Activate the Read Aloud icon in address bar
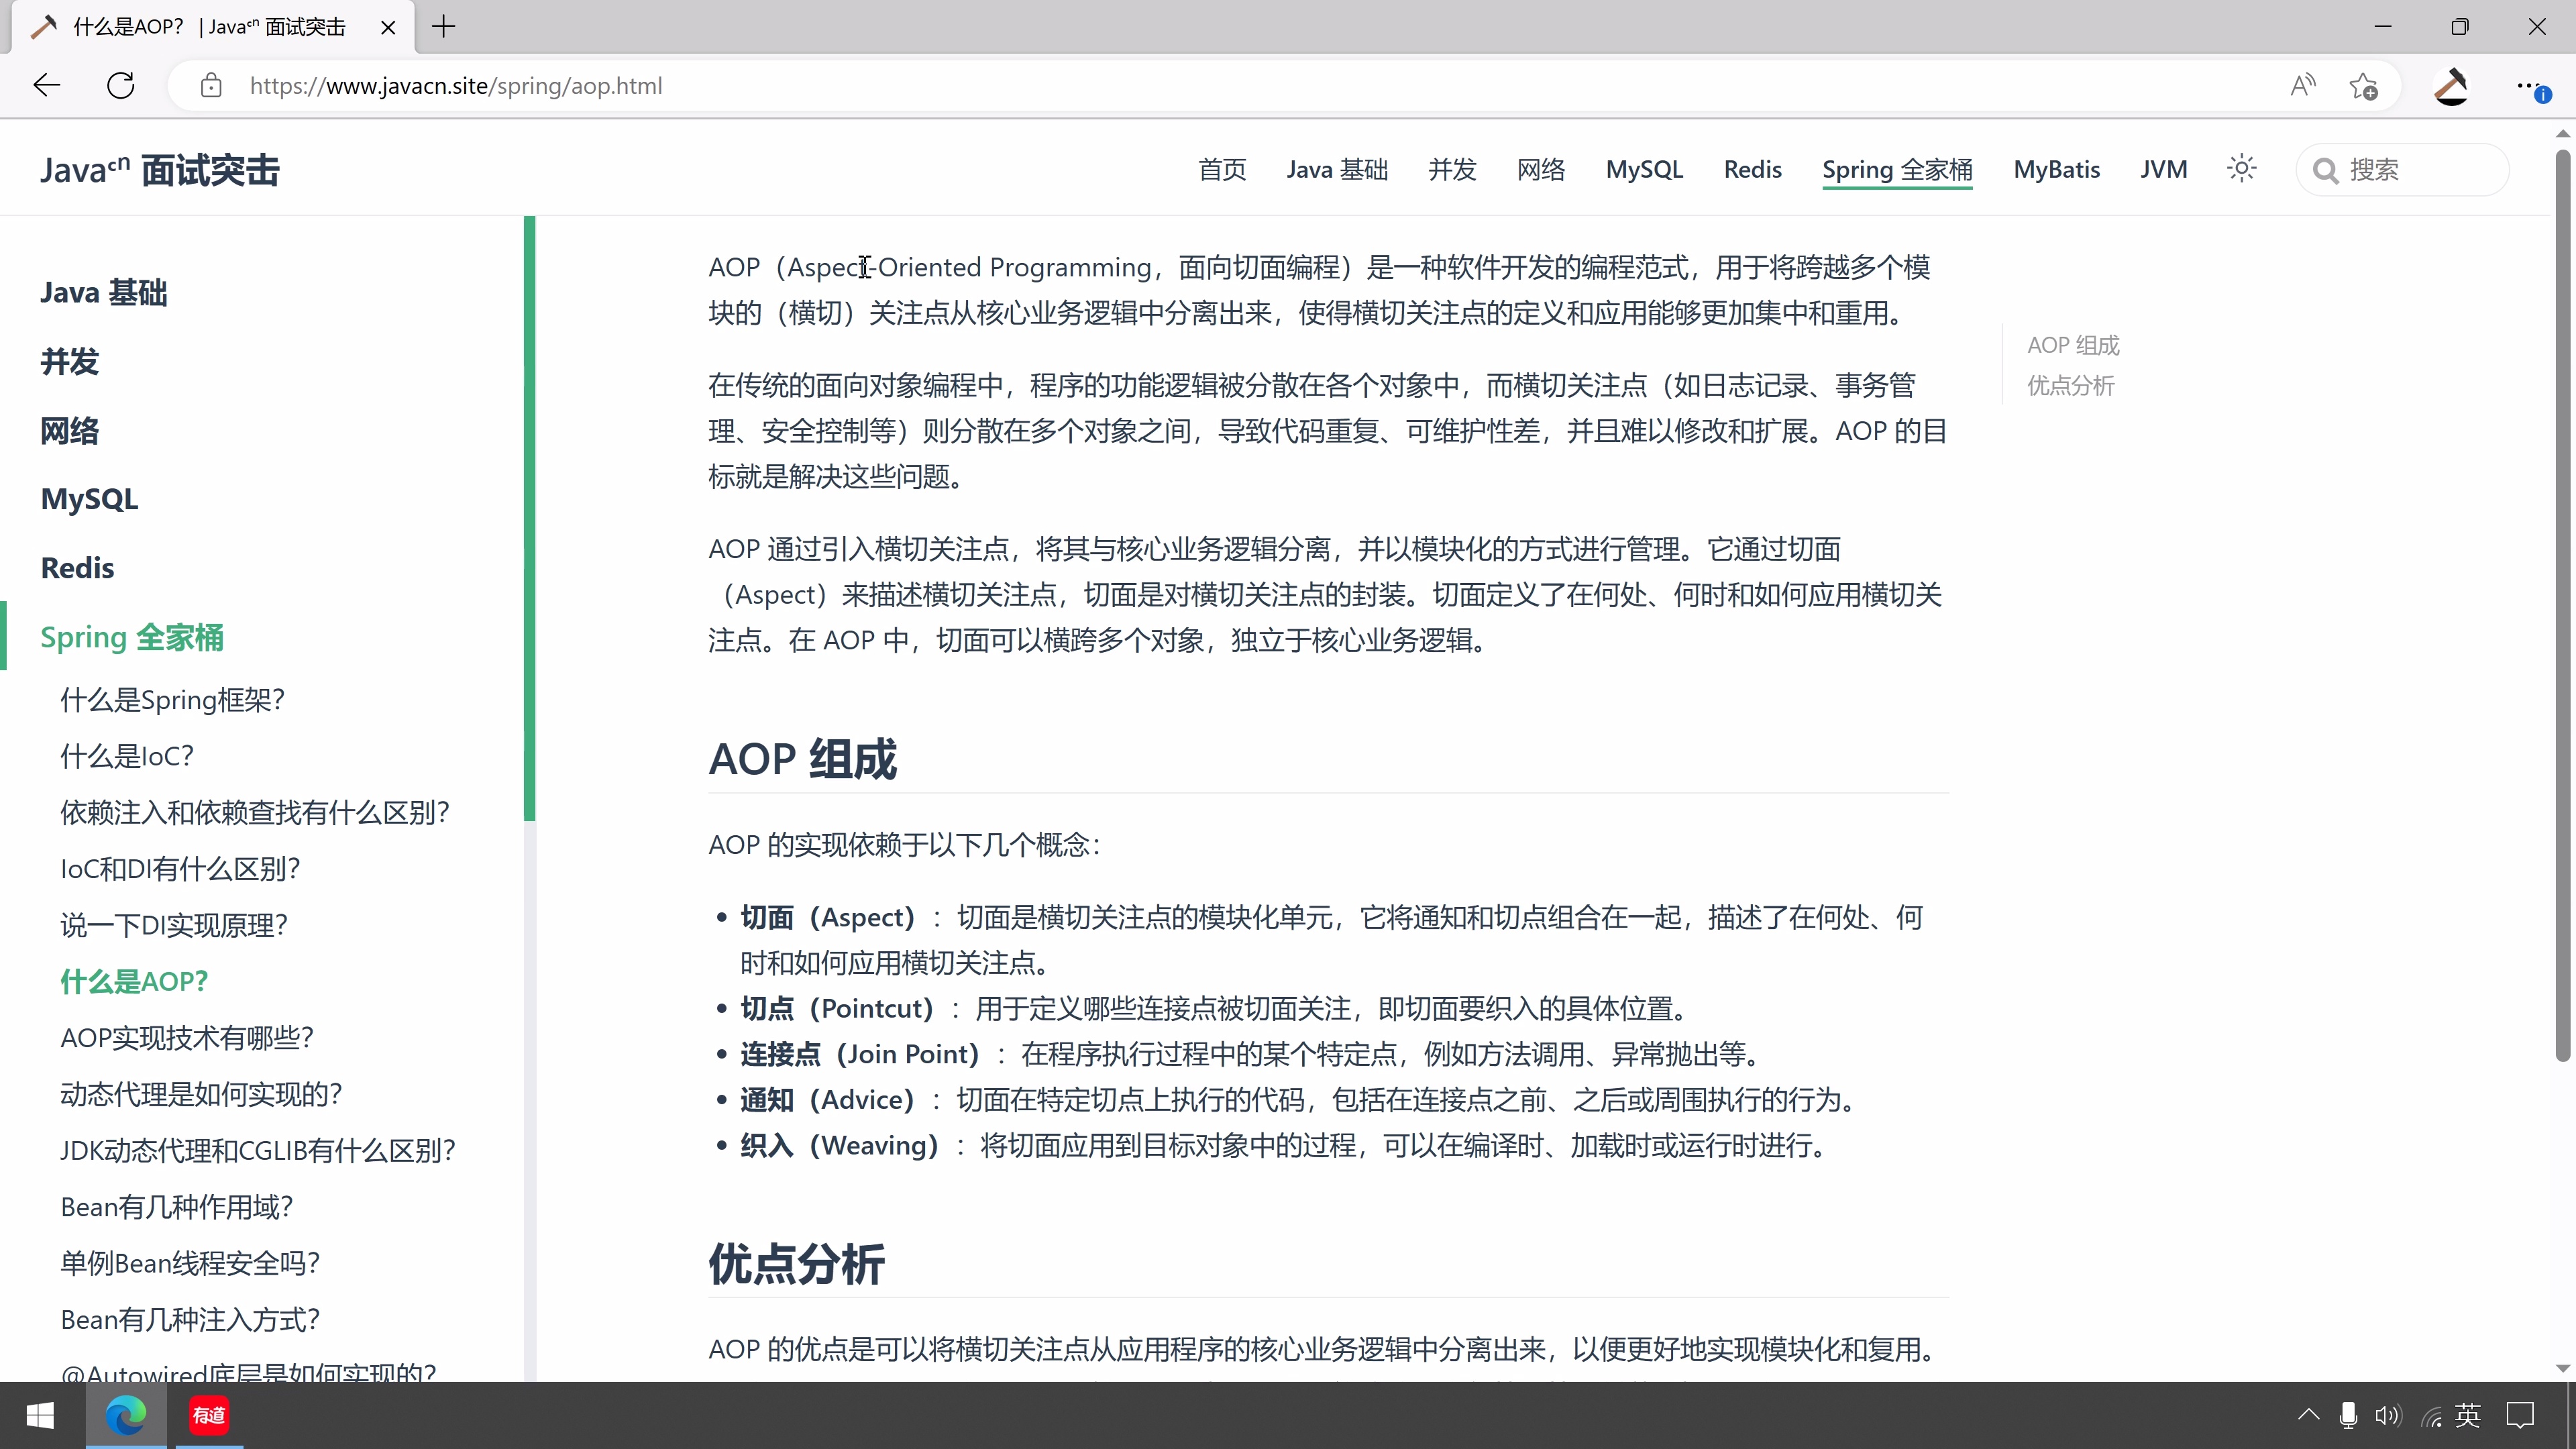 click(x=2302, y=85)
